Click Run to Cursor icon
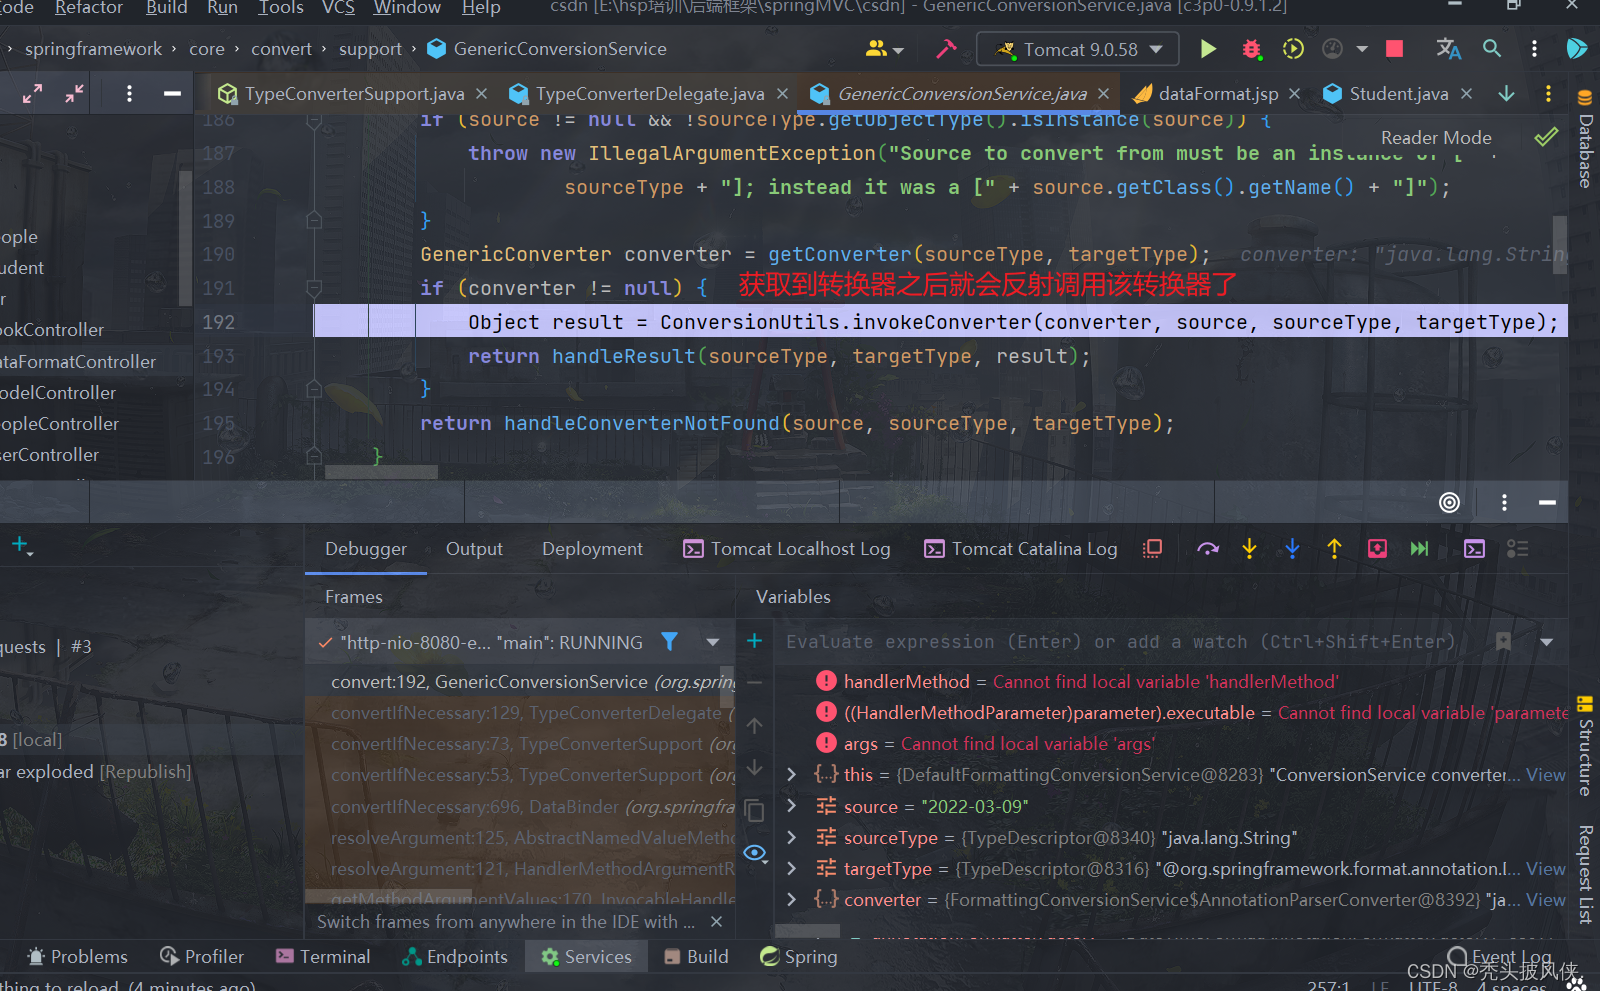Screen dimensions: 1600x991 [x=1419, y=549]
